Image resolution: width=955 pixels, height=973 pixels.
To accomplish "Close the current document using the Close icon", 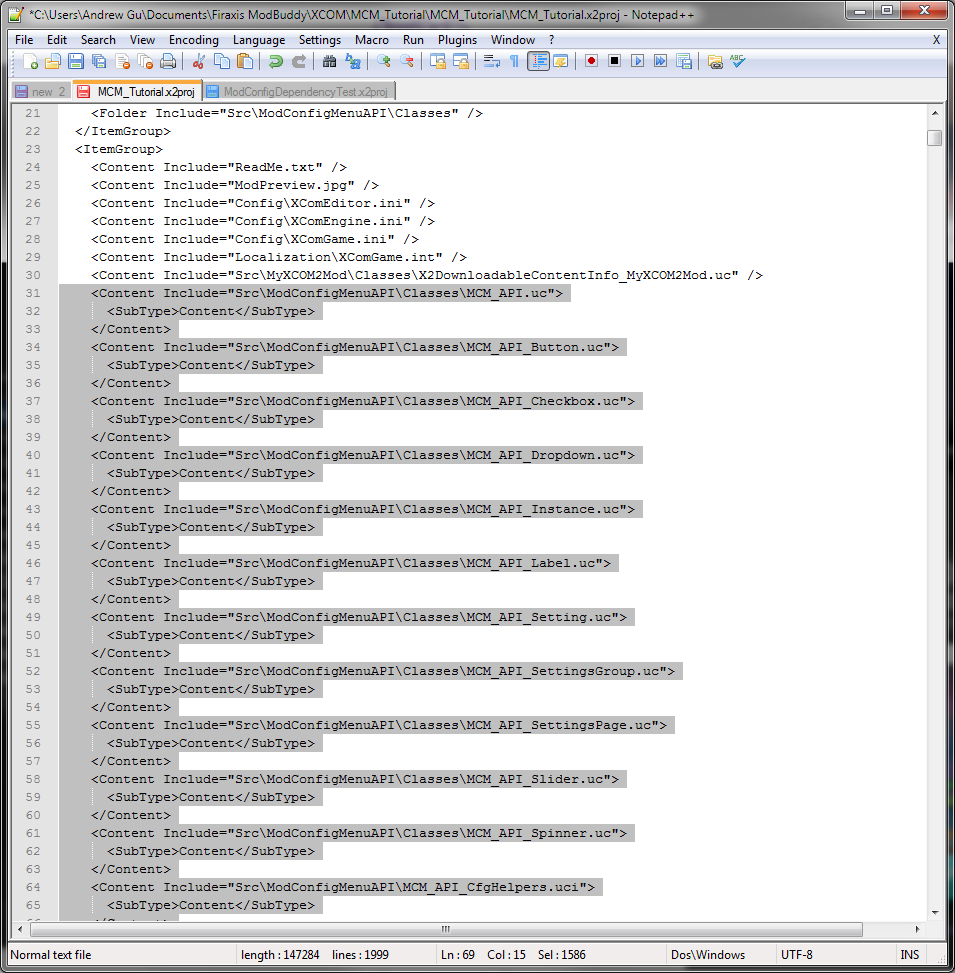I will pos(122,61).
